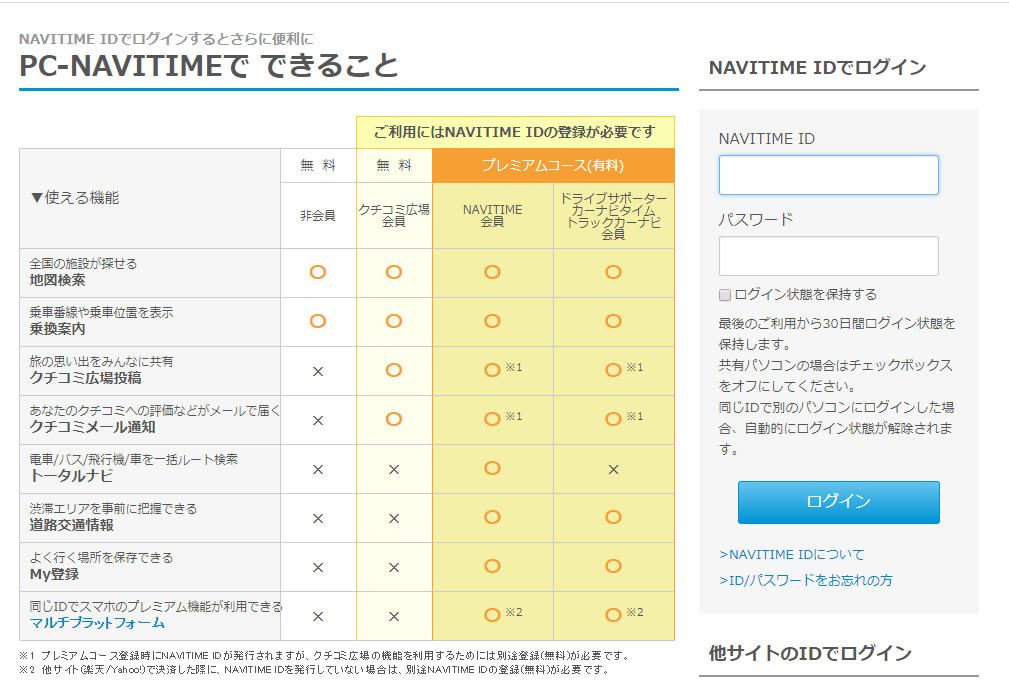This screenshot has width=1009, height=688.
Task: Enable the ログイン状態を保持する checkbox
Action: tap(725, 295)
